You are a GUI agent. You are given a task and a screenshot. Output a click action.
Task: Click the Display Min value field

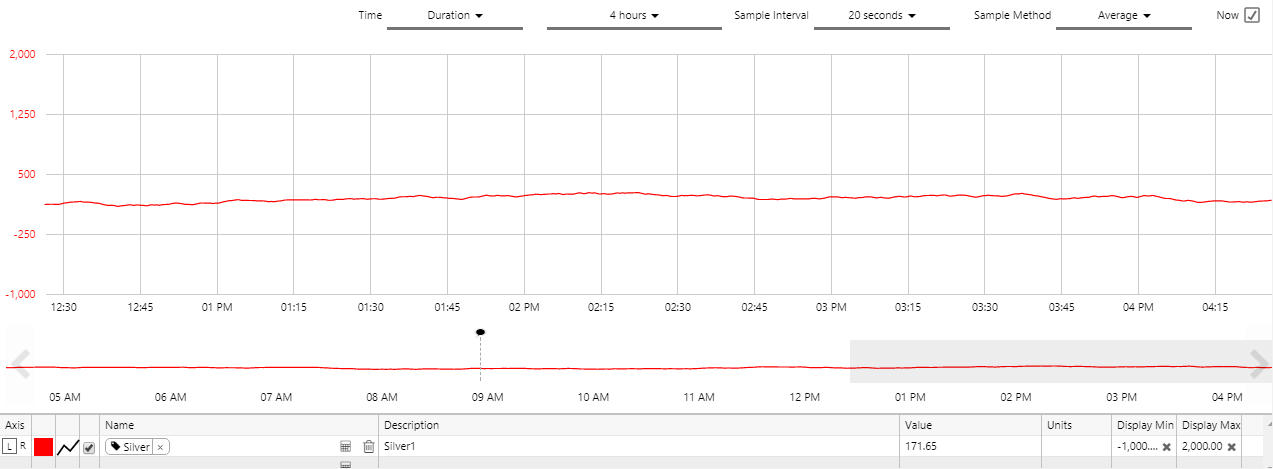1137,447
